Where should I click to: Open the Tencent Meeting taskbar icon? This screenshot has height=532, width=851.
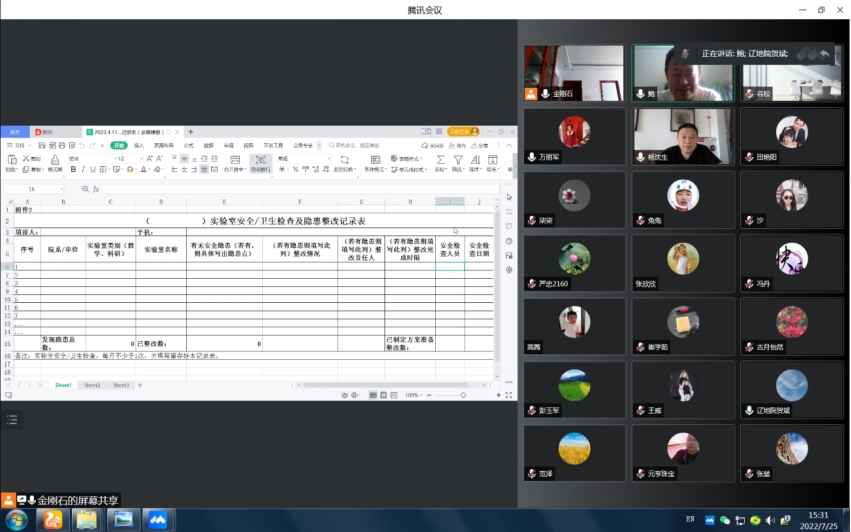click(x=158, y=520)
